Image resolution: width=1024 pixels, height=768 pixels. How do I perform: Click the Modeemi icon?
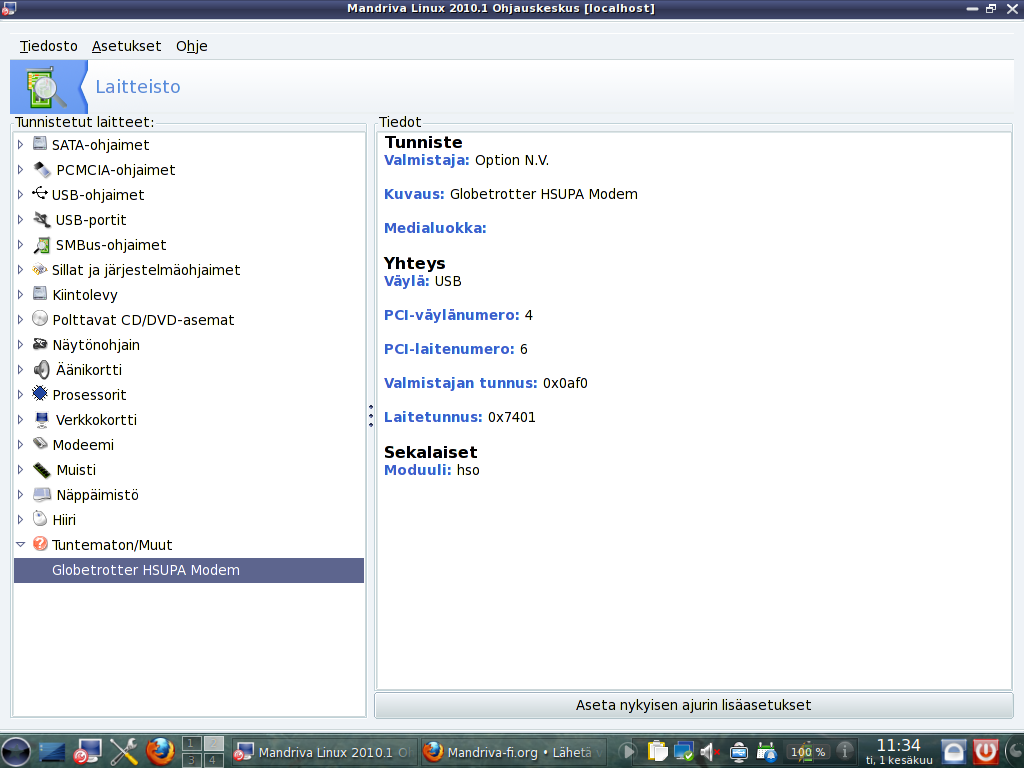tap(40, 444)
